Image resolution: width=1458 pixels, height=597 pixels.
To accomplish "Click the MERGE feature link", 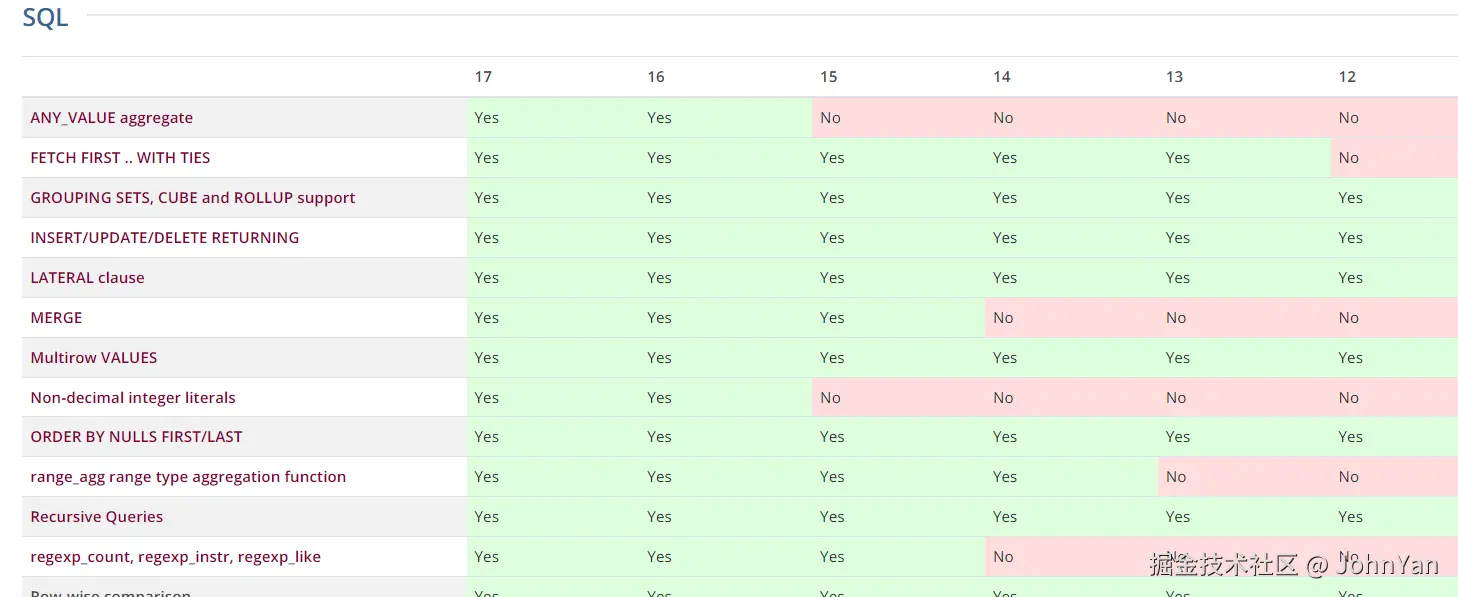I will (x=56, y=318).
